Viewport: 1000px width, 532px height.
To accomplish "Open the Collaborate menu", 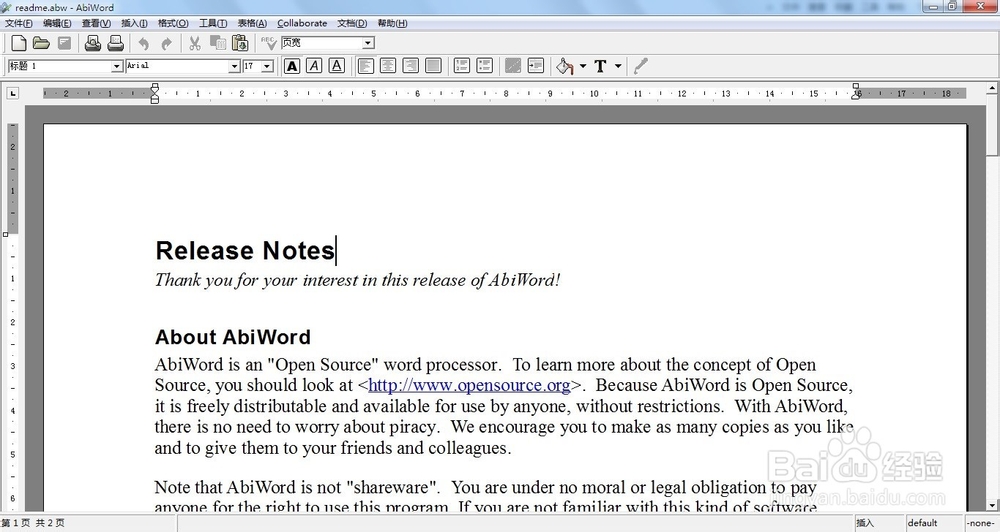I will pos(302,23).
